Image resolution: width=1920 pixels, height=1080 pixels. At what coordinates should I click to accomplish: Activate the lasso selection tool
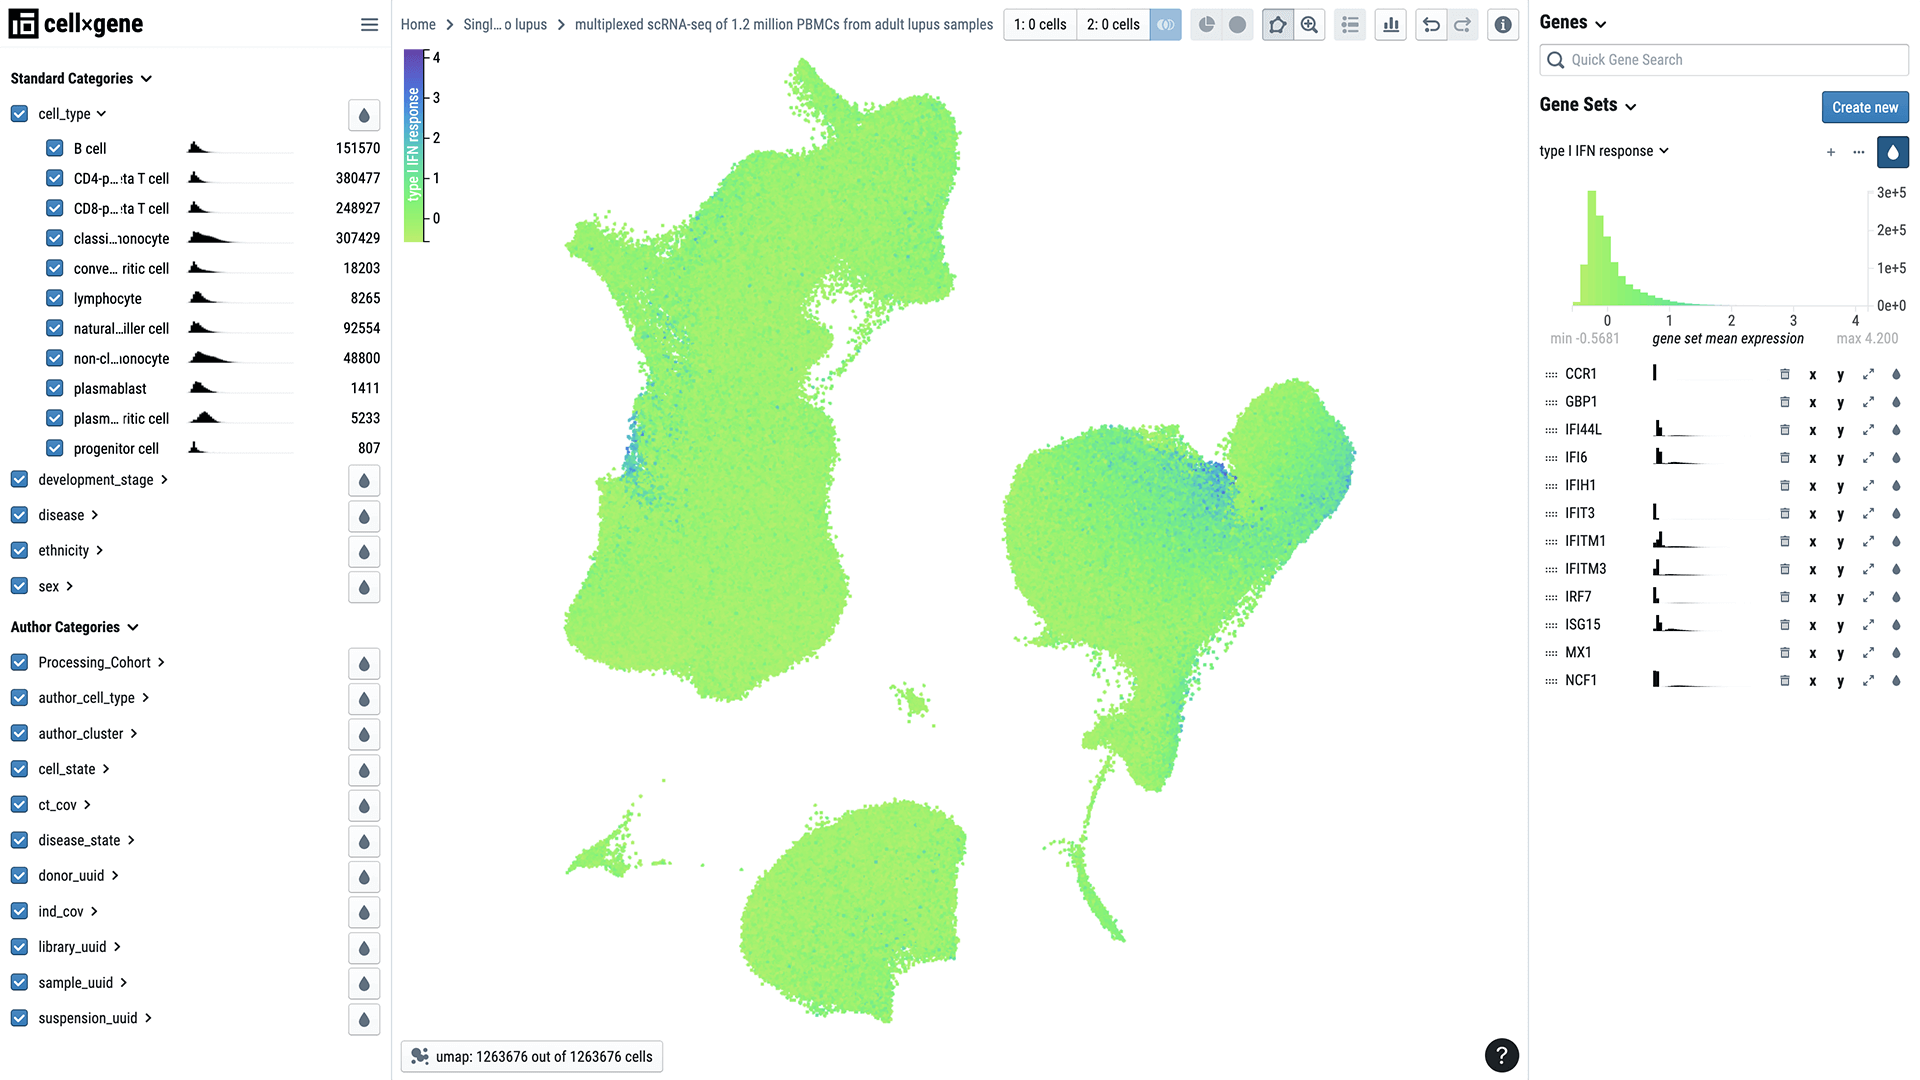1277,24
